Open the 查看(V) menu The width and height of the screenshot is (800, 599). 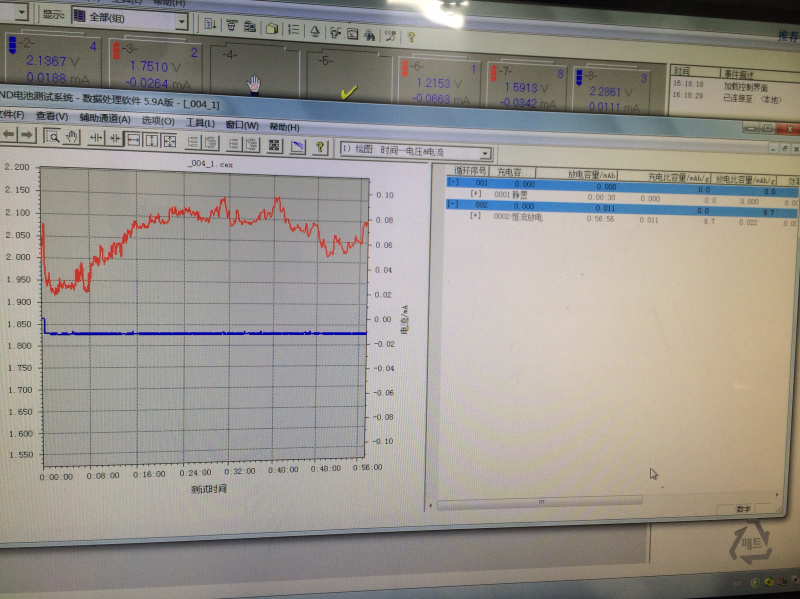[x=52, y=116]
